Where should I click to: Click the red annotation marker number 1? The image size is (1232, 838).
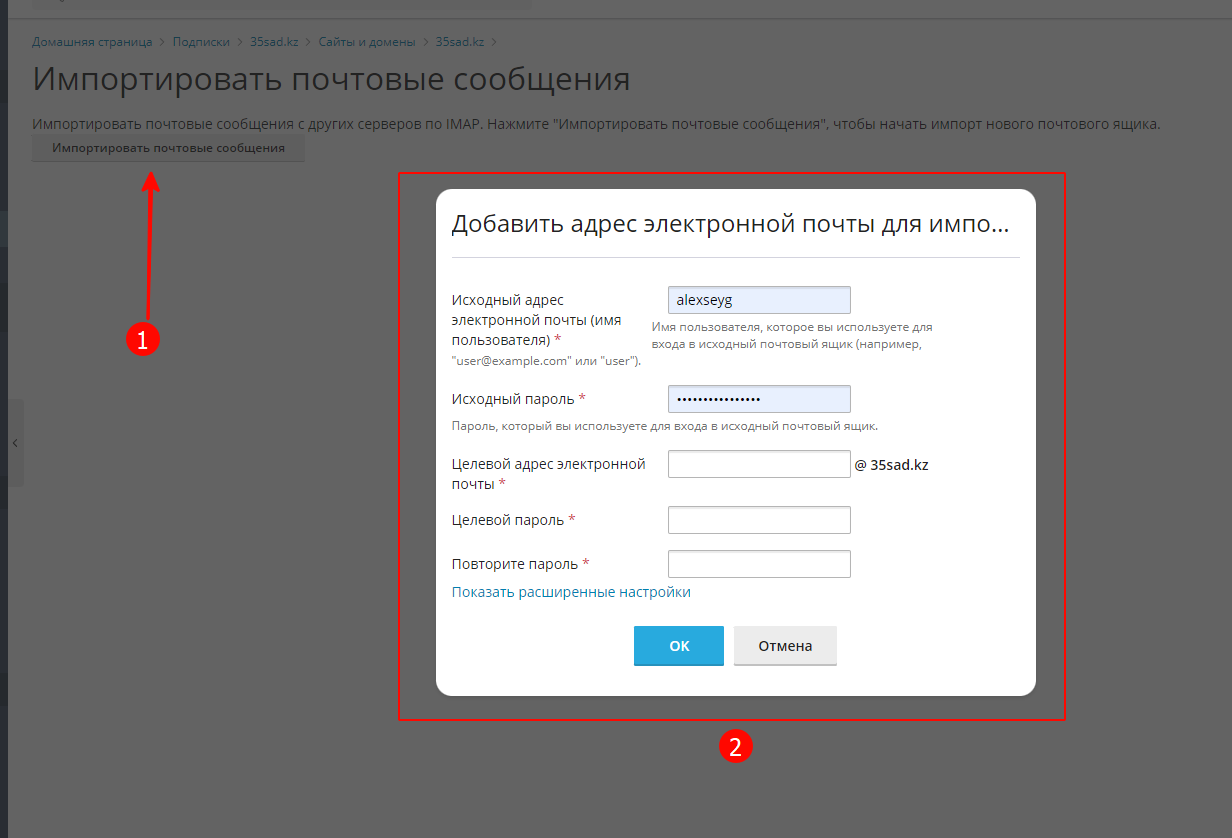click(x=142, y=340)
